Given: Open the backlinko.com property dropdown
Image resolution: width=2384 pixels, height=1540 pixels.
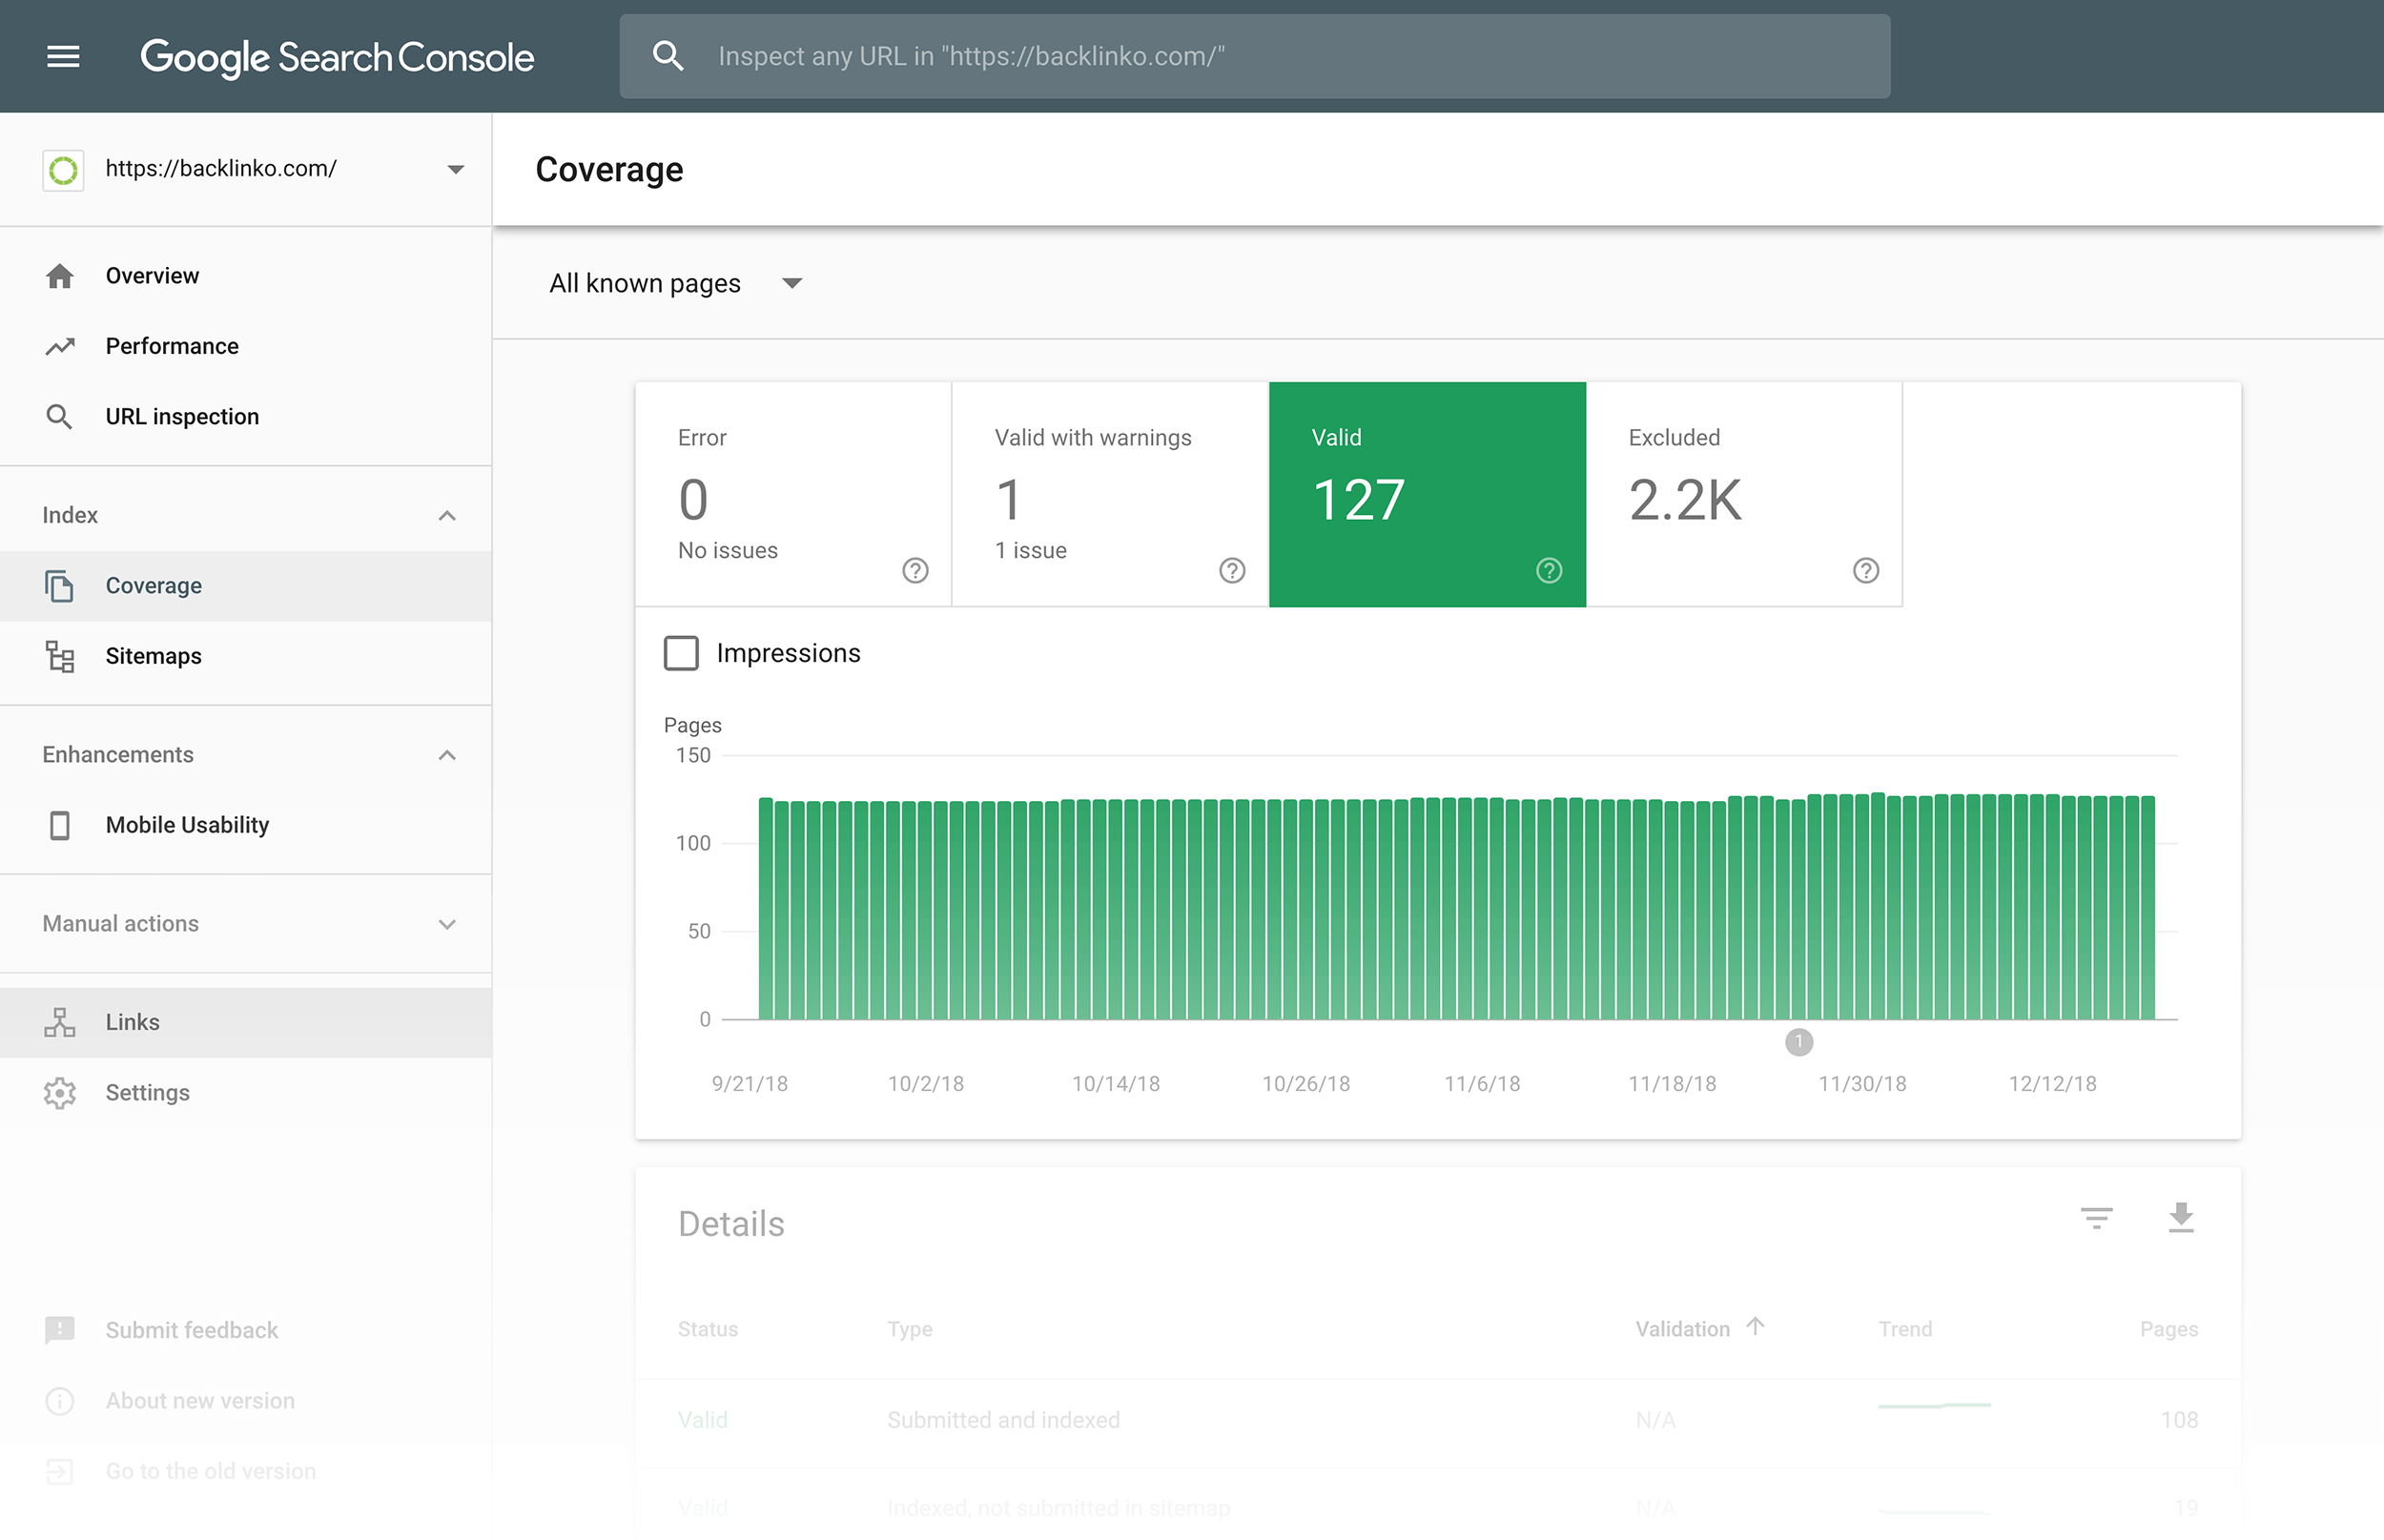Looking at the screenshot, I should pos(455,169).
